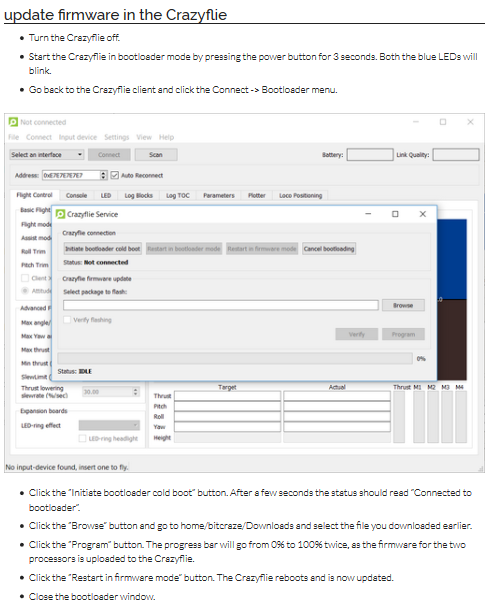The image size is (499, 616).
Task: Click the "update firmware in the Crazyflie" heading
Action: pos(116,15)
